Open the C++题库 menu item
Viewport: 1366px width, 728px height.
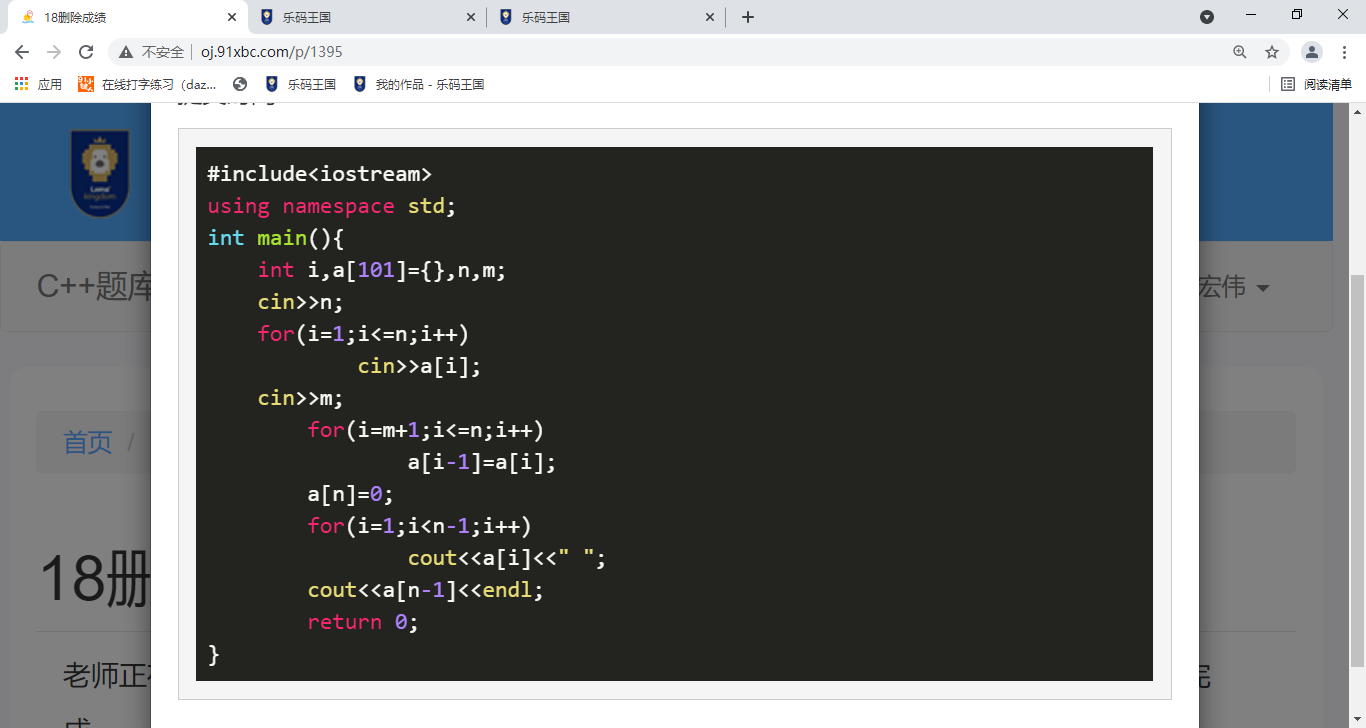[x=93, y=287]
